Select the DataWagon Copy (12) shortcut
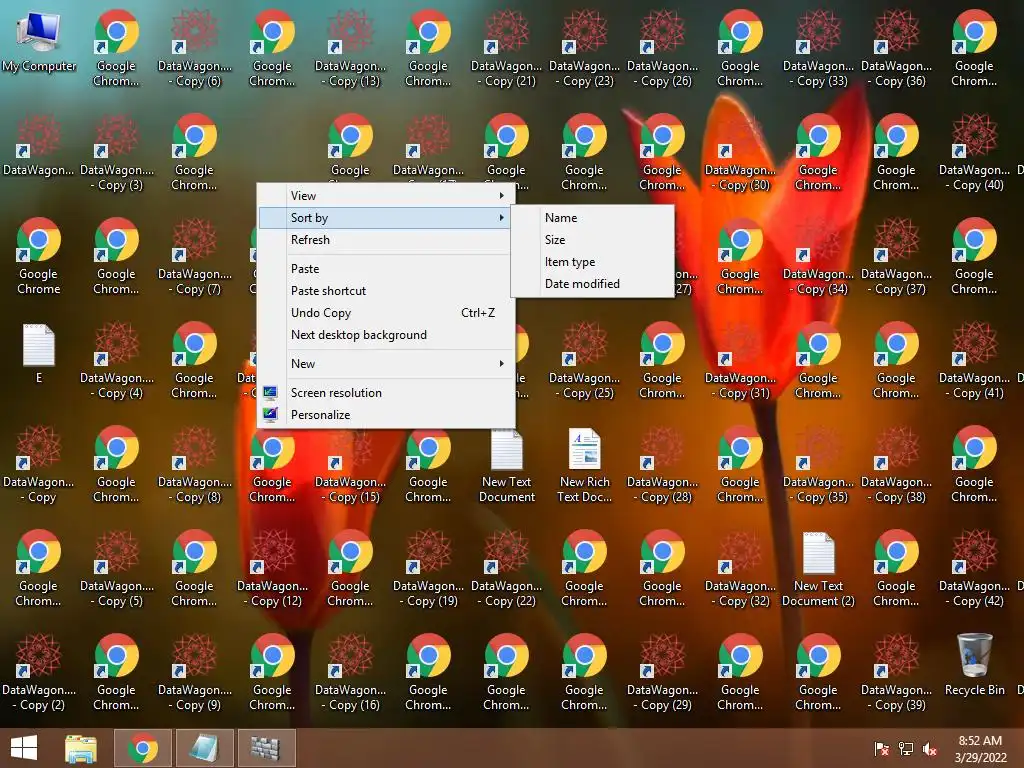Image resolution: width=1024 pixels, height=768 pixels. click(x=272, y=569)
